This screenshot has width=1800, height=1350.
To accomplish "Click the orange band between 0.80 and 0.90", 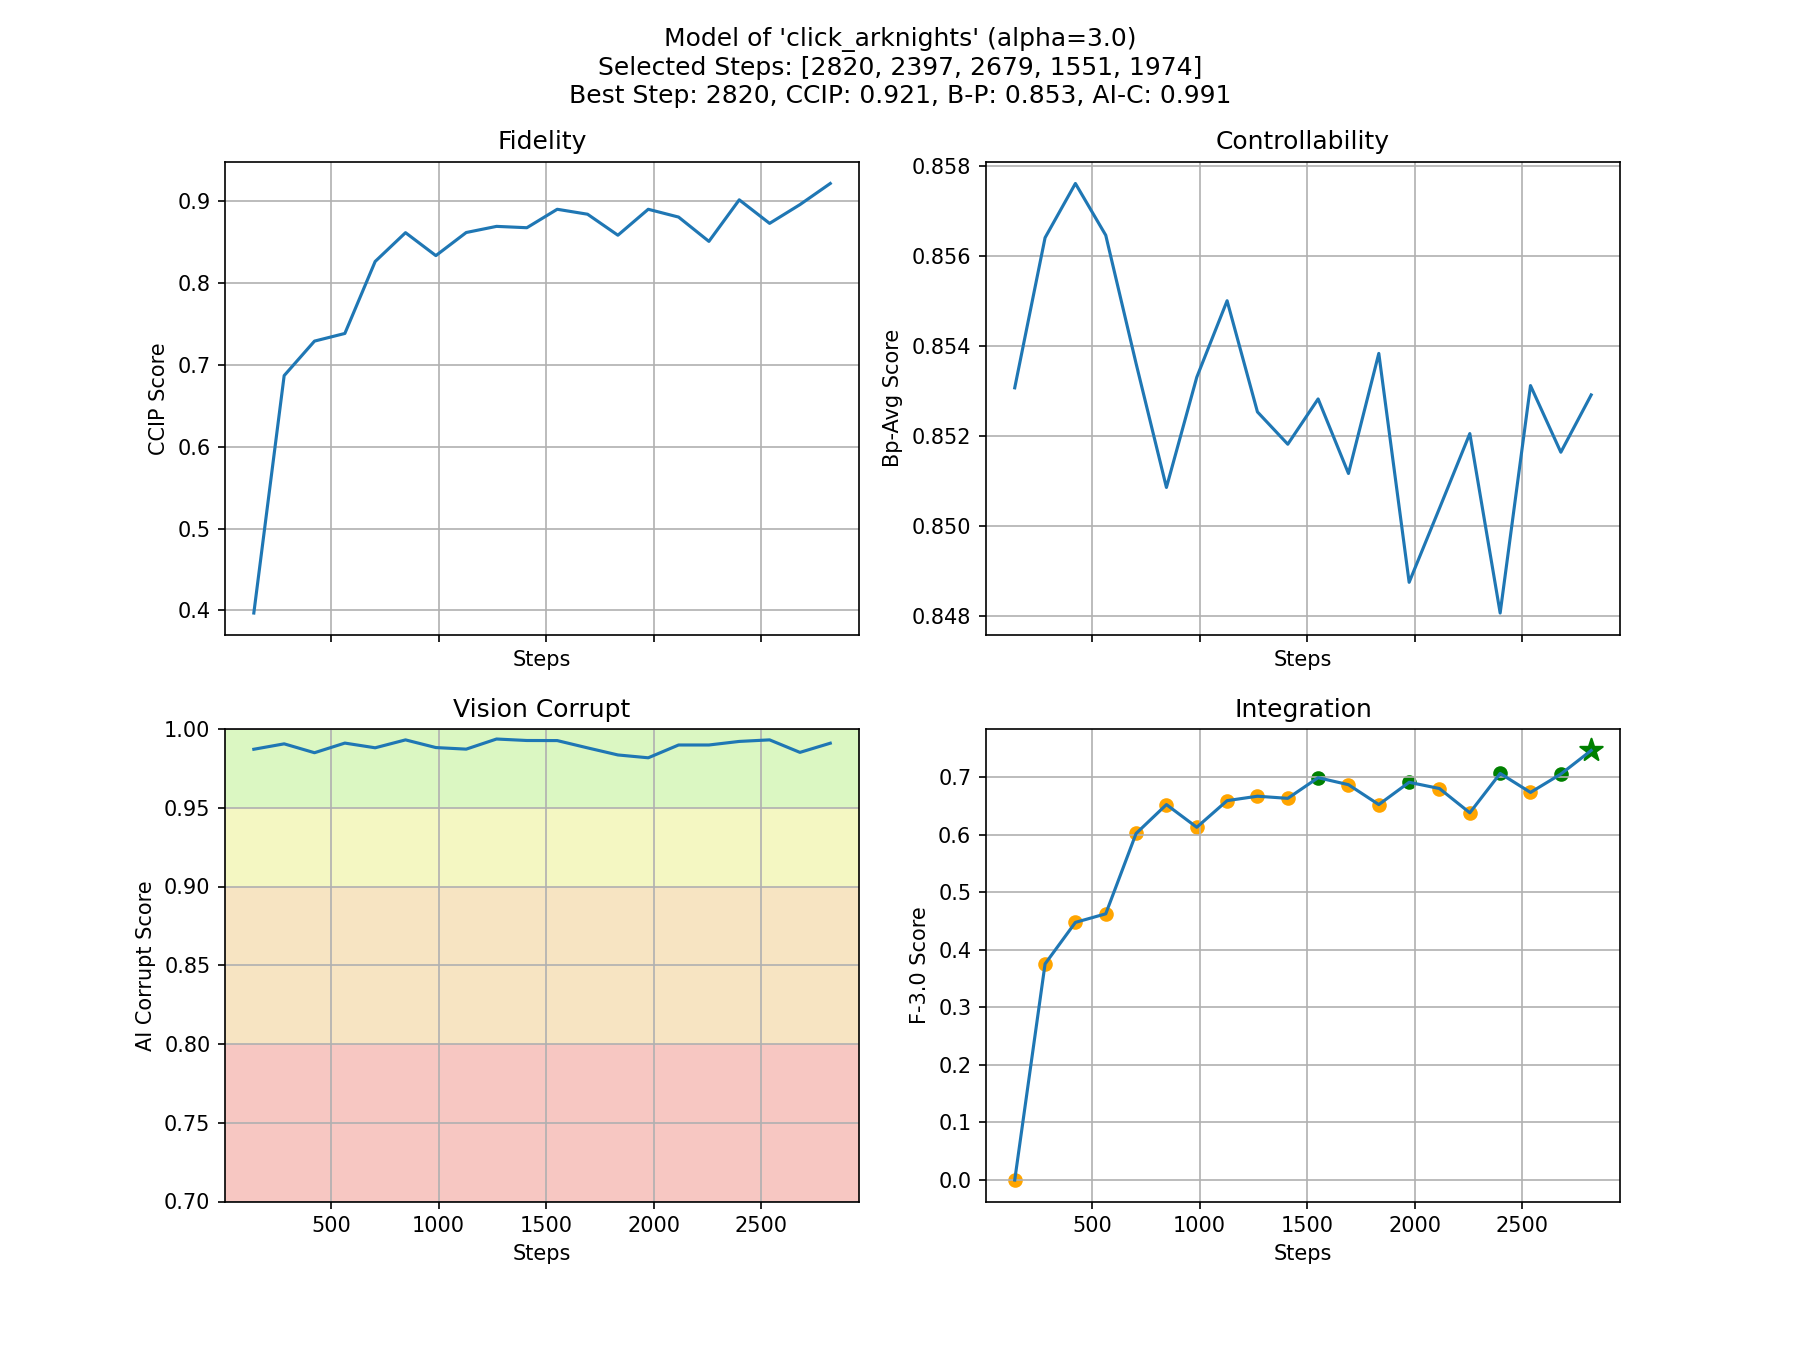I will pos(541,965).
